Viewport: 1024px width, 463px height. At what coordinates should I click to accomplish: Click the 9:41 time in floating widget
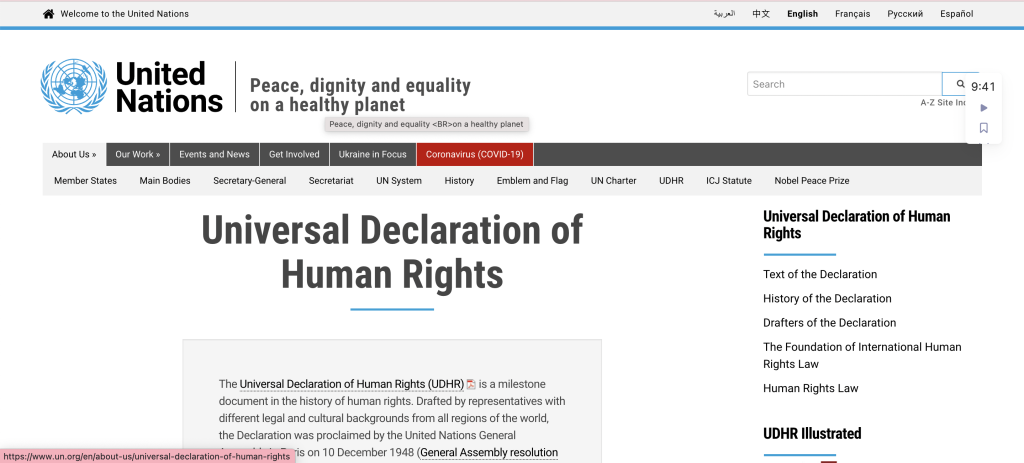point(983,87)
